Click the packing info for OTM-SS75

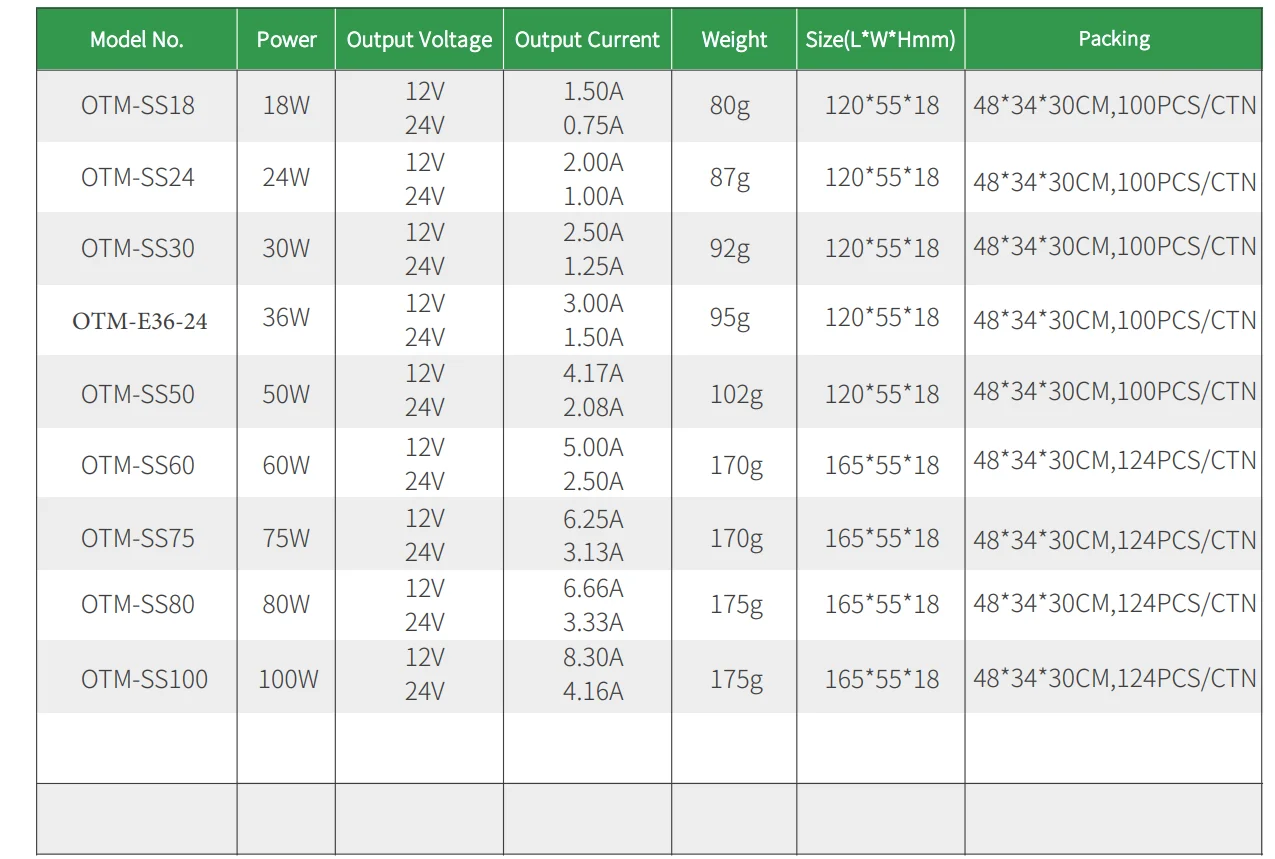(1113, 534)
